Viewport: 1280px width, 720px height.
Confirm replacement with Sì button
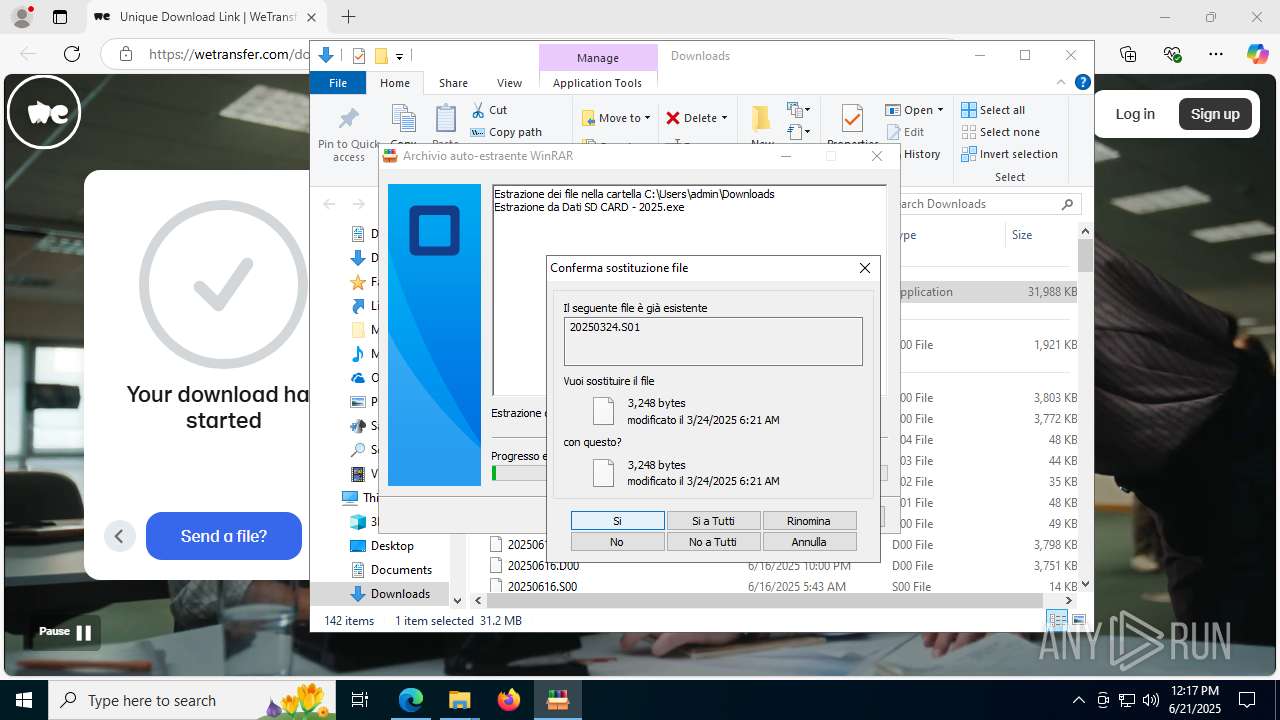pos(617,521)
